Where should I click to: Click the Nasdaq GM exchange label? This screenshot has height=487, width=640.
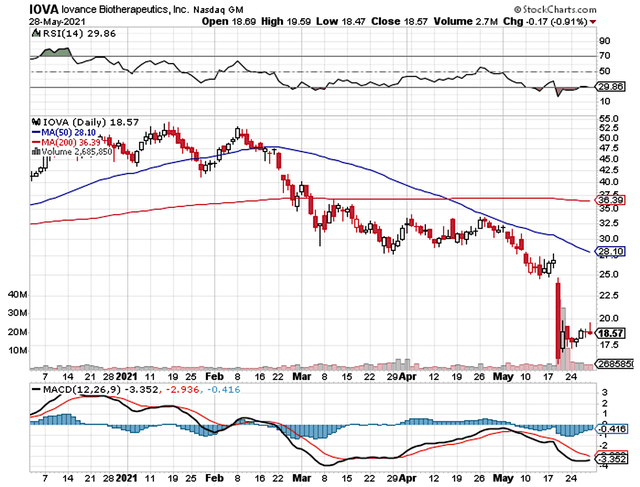point(218,9)
